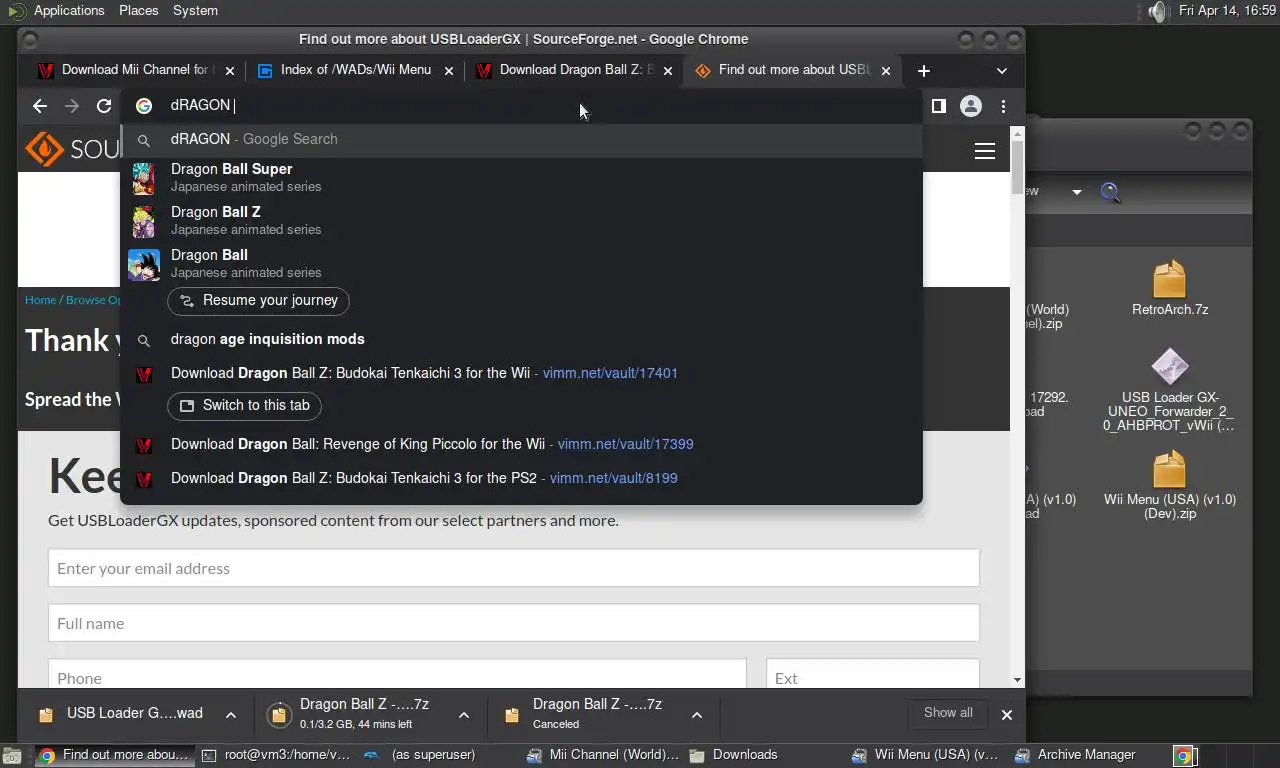Click the page vertical scrollbar thumb

(x=1017, y=168)
